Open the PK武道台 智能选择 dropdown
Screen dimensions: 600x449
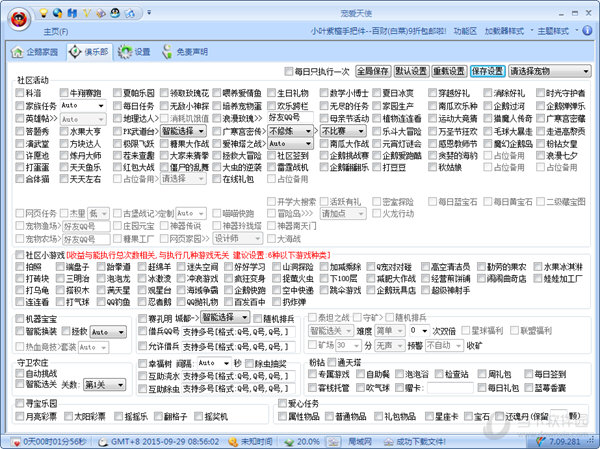[184, 131]
